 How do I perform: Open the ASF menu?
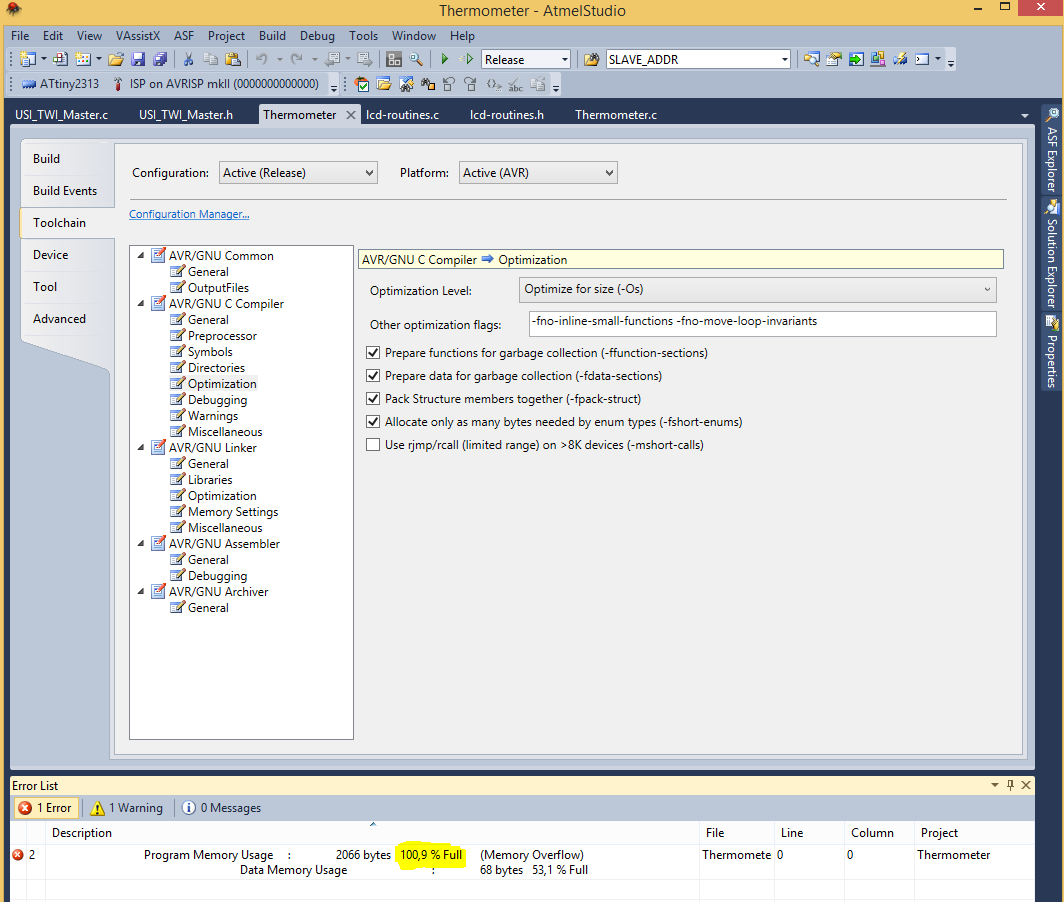coord(184,36)
